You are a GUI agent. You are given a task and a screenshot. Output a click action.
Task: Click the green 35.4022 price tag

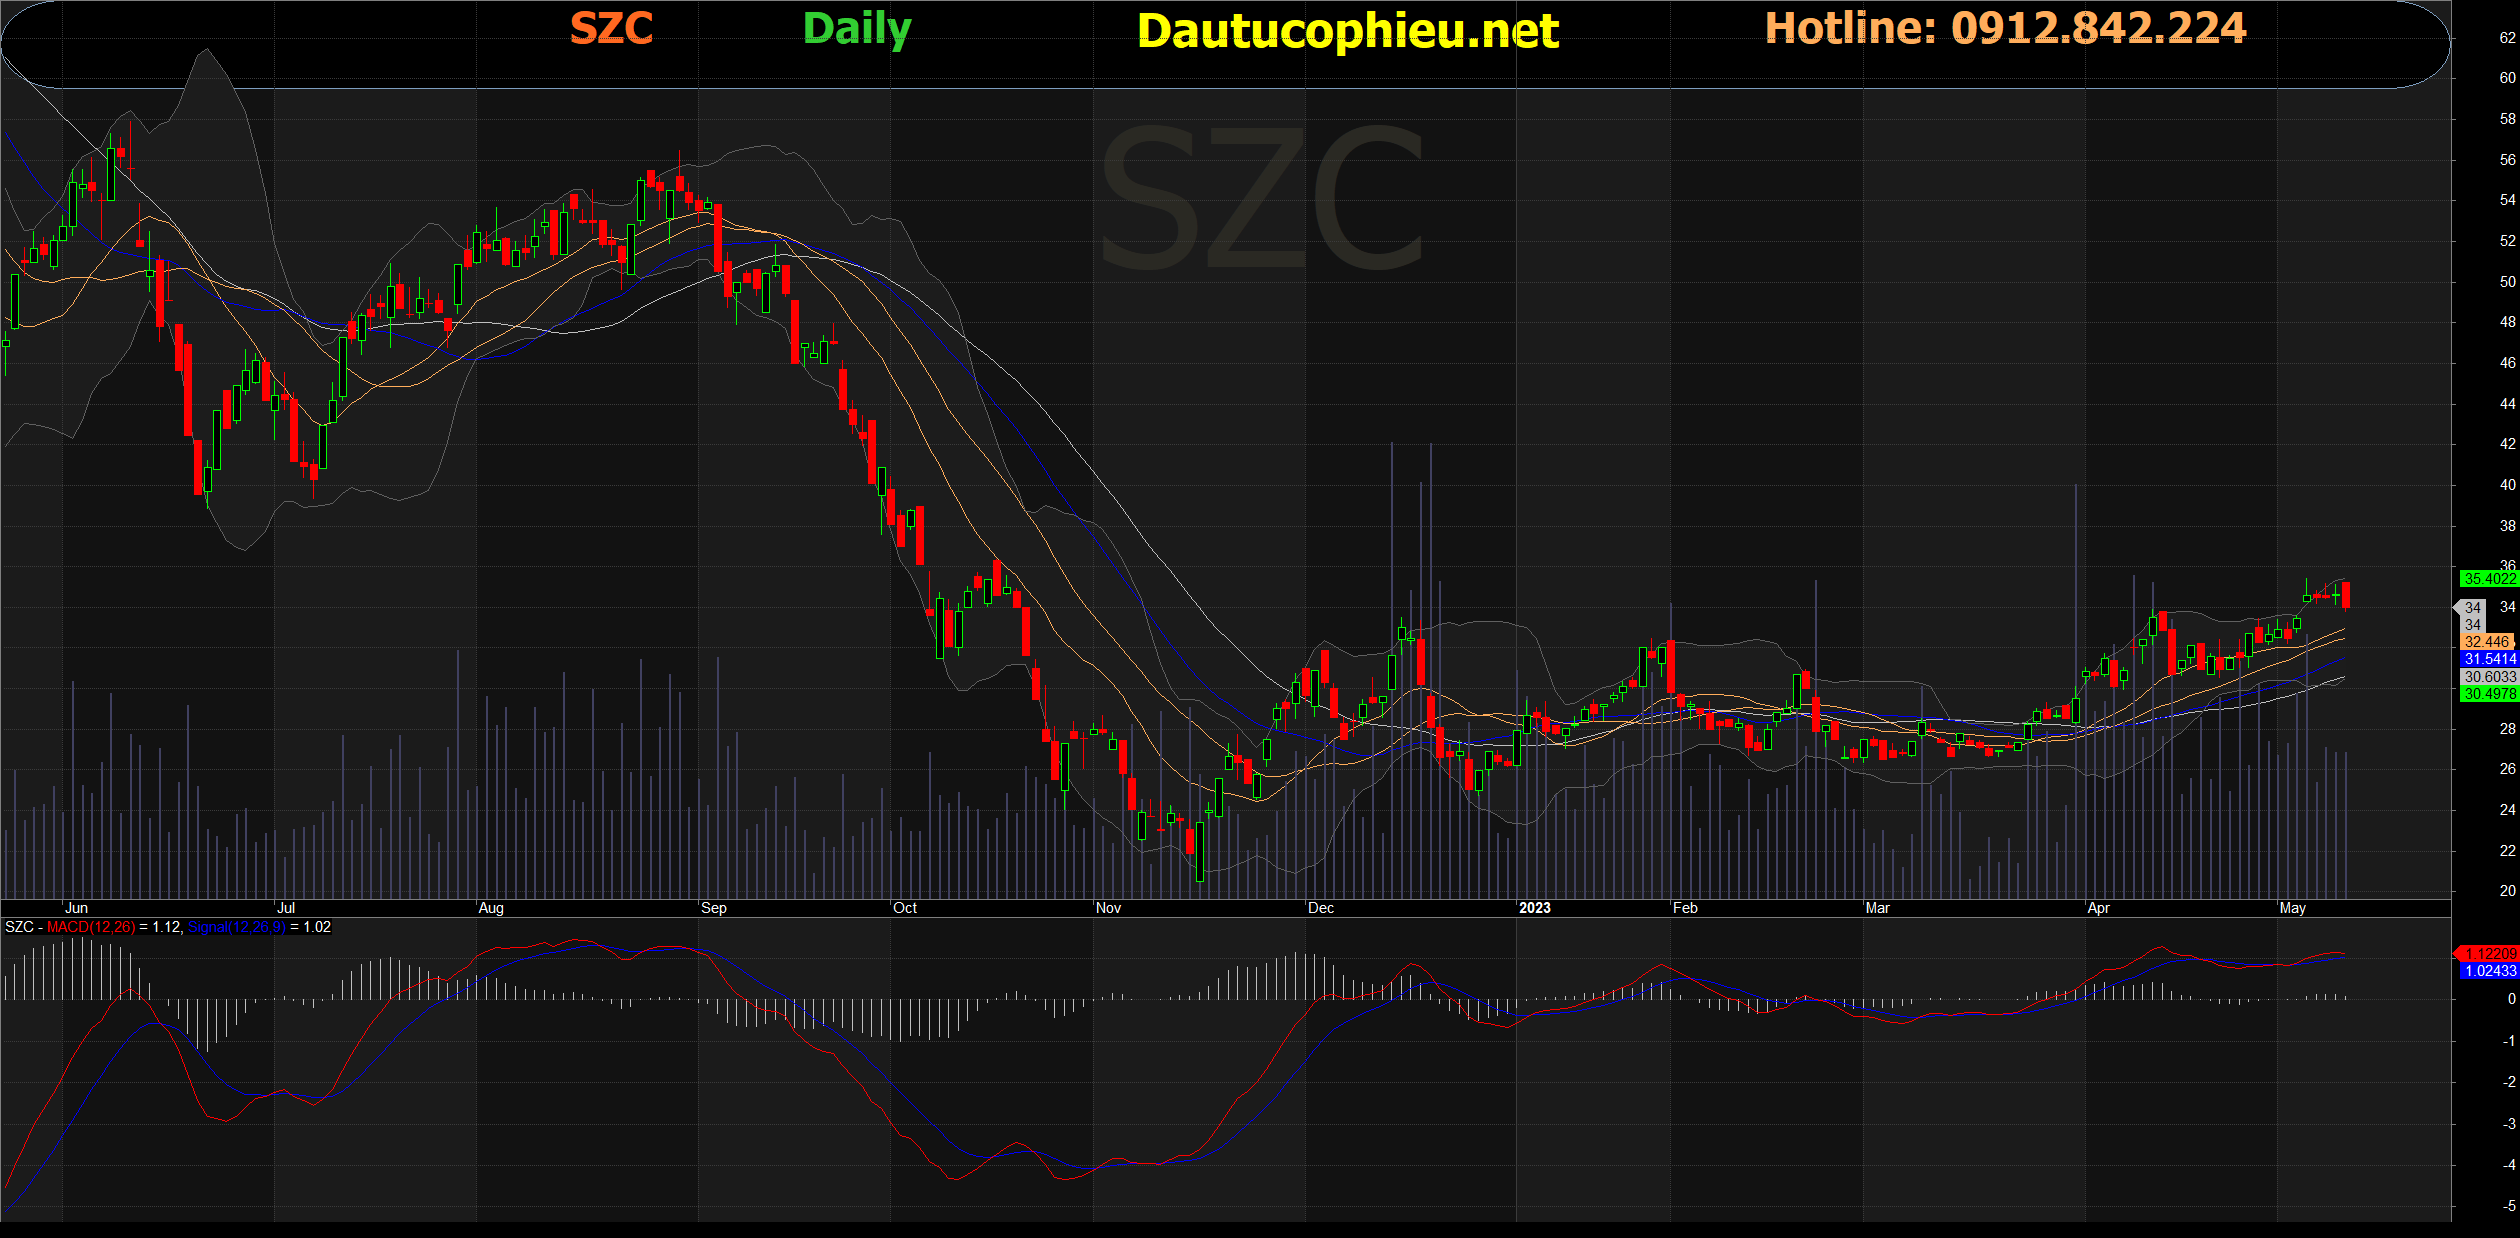pyautogui.click(x=2488, y=579)
